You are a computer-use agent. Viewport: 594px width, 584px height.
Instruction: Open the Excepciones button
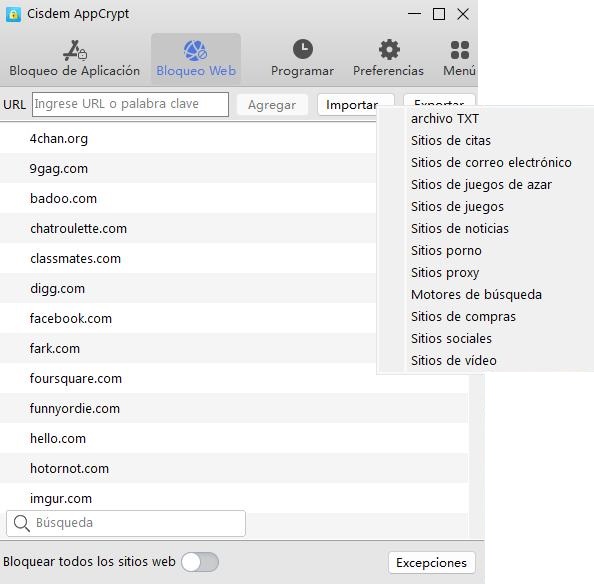click(x=431, y=563)
